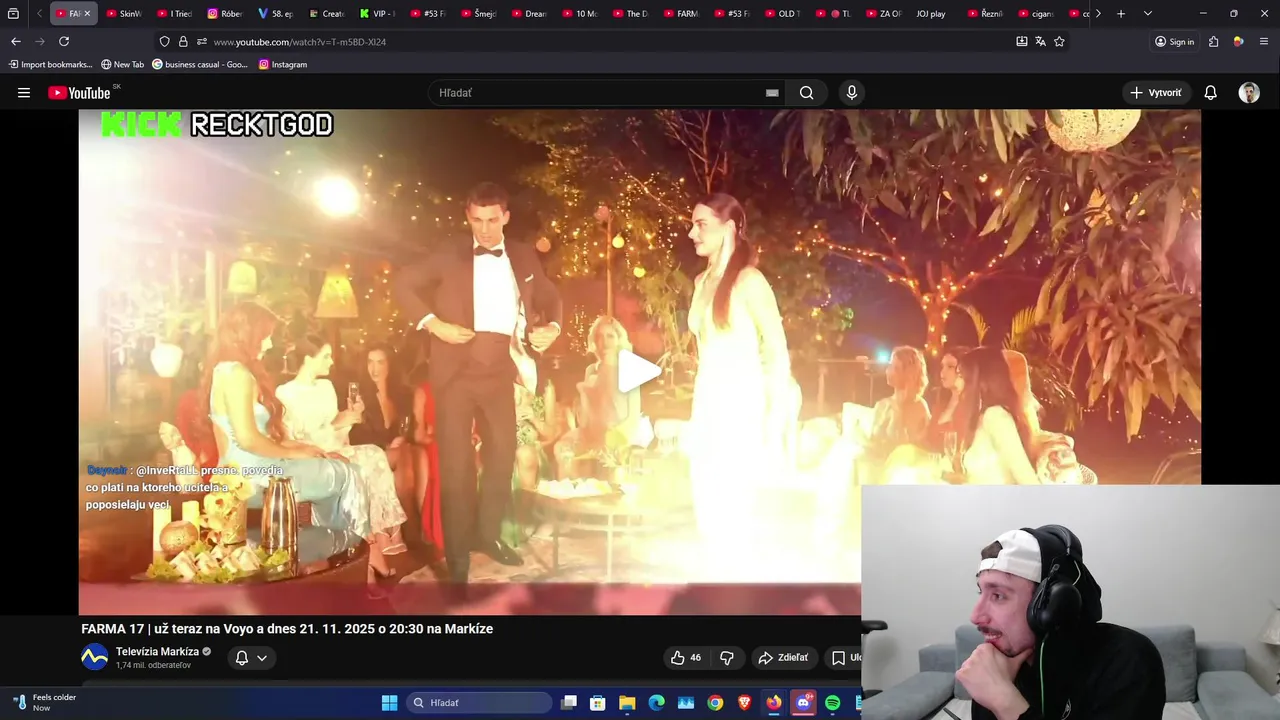The image size is (1280, 720).
Task: Switch to the I Tried tab
Action: click(x=175, y=14)
